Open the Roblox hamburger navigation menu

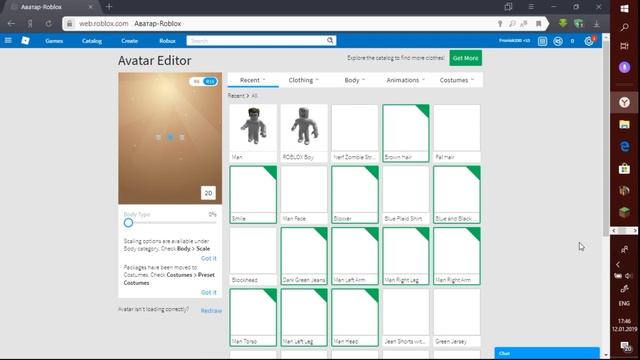[8, 40]
